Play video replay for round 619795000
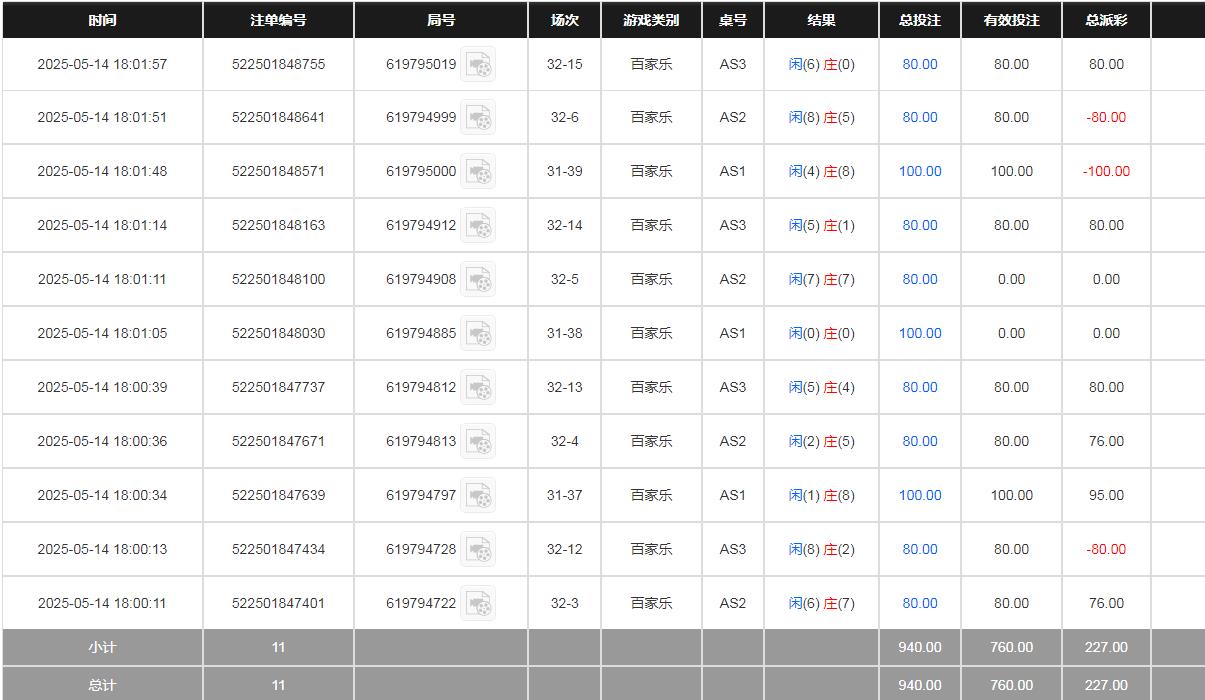The height and width of the screenshot is (700, 1205). (x=478, y=172)
